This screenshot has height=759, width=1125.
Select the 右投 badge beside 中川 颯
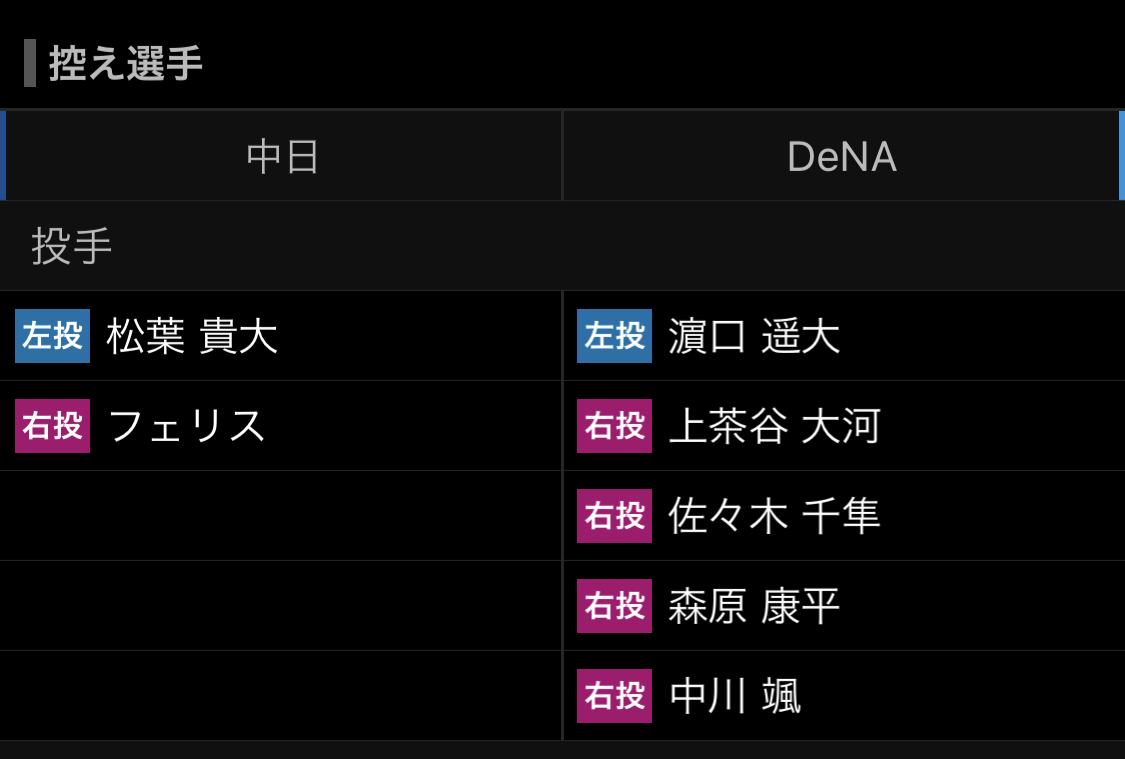614,696
